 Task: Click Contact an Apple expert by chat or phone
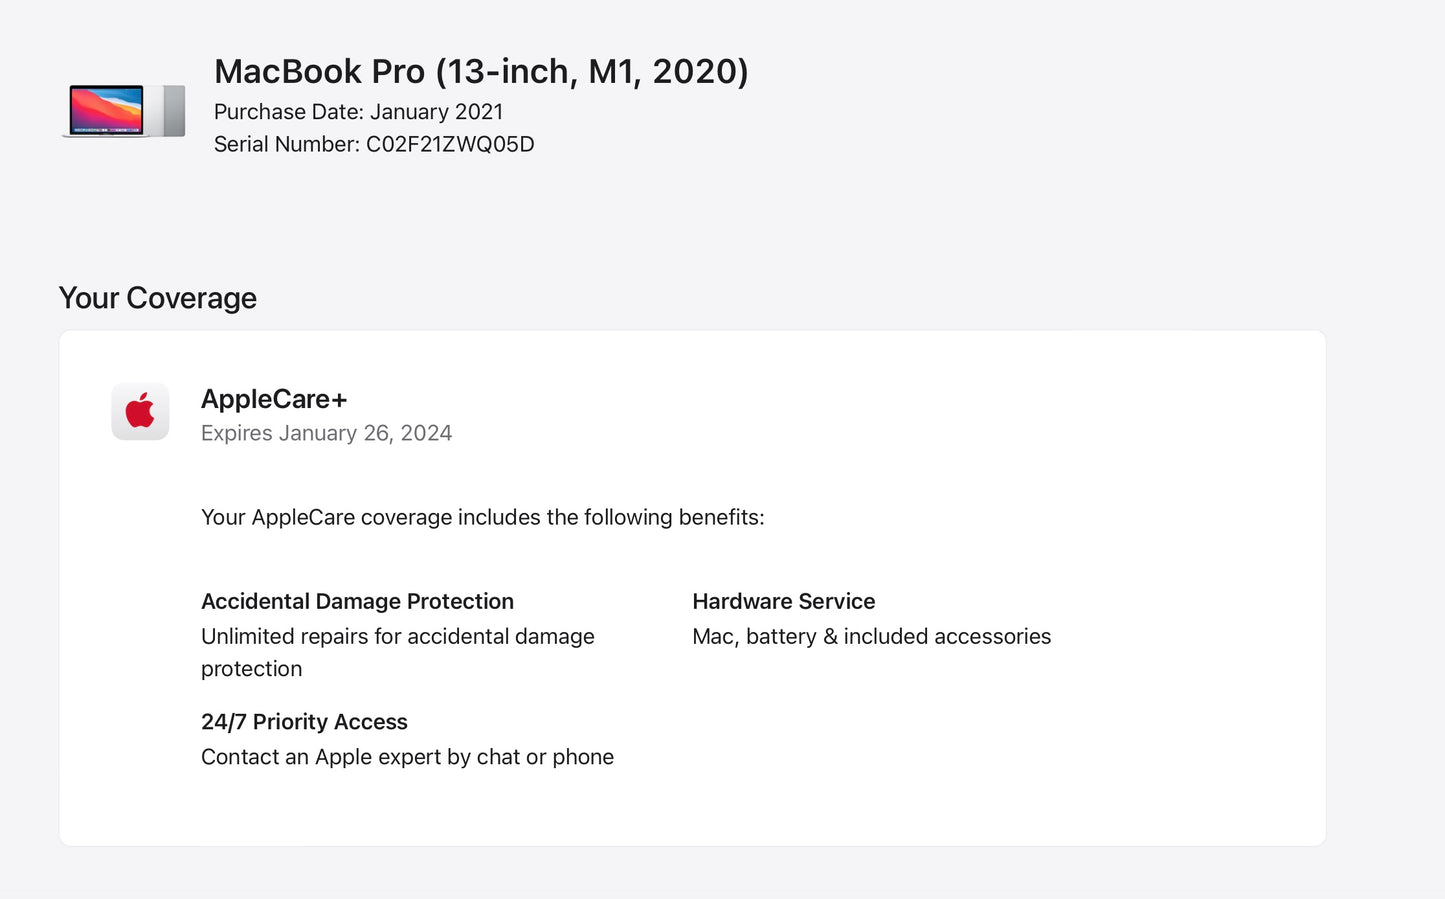407,757
